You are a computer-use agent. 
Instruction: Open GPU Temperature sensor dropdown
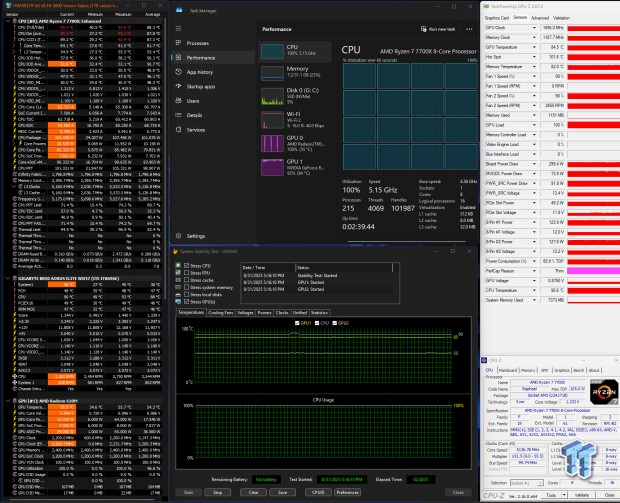coord(534,47)
